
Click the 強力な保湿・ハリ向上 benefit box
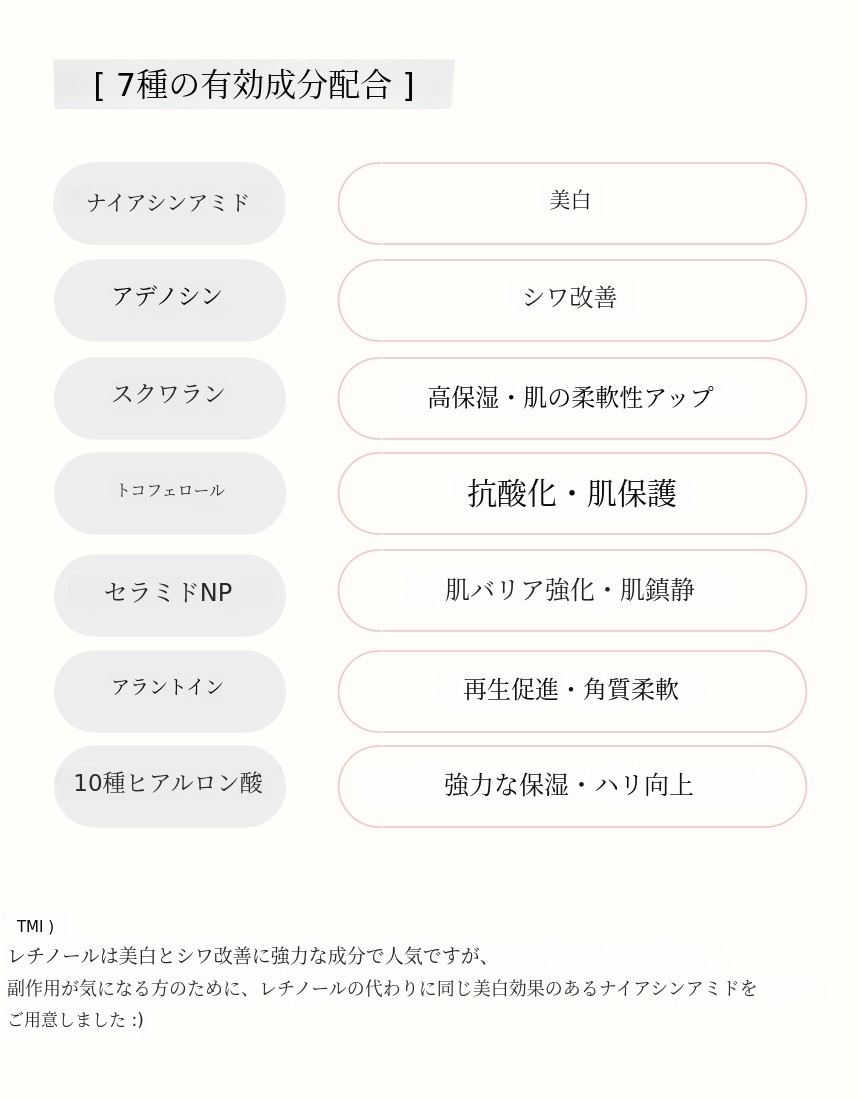coord(571,785)
